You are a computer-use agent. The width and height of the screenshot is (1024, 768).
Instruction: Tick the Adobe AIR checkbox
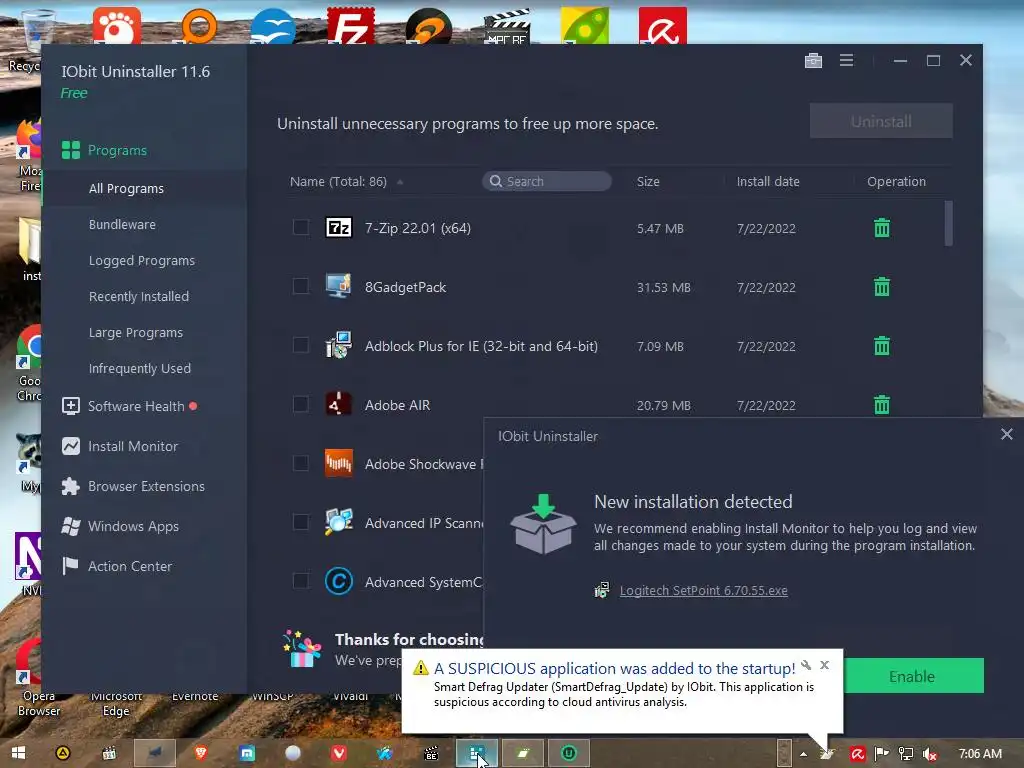(300, 404)
